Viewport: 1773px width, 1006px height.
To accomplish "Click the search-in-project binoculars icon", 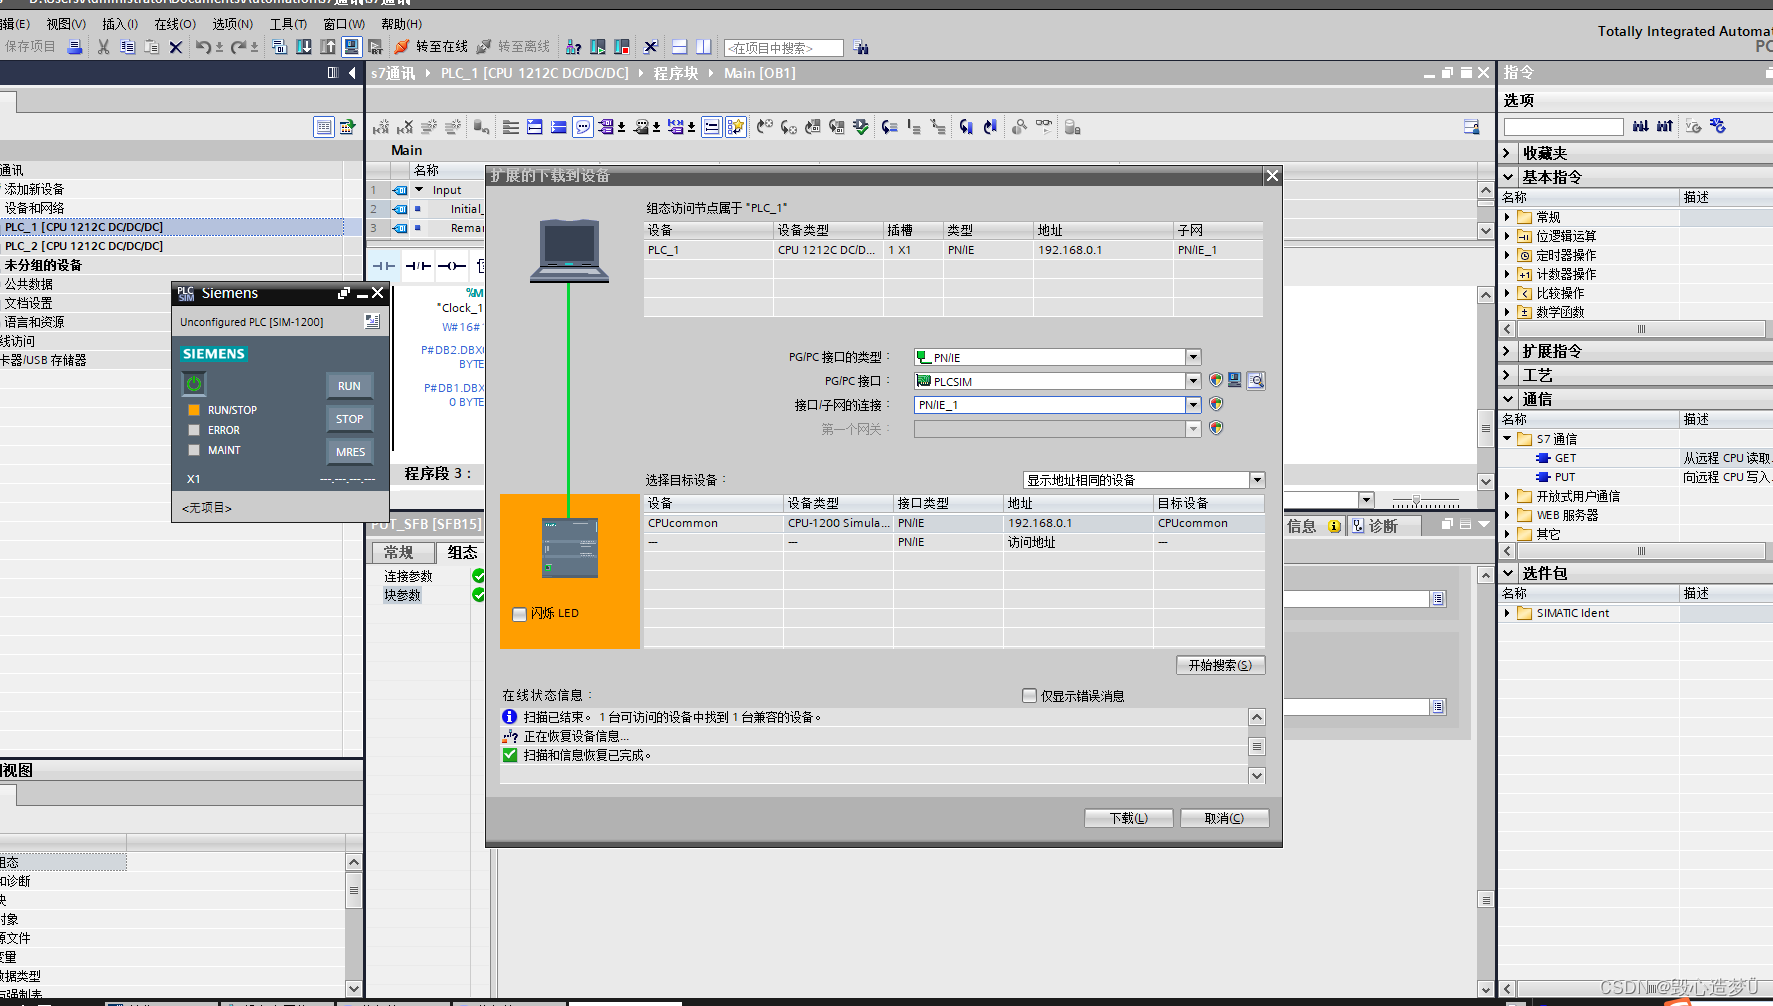I will [861, 47].
